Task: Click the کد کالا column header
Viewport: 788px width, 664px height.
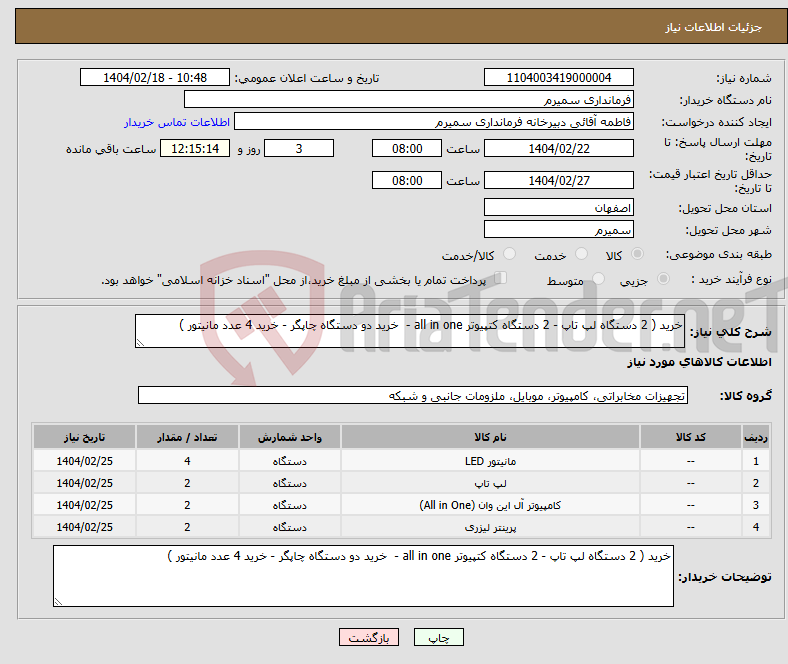Action: click(x=691, y=437)
